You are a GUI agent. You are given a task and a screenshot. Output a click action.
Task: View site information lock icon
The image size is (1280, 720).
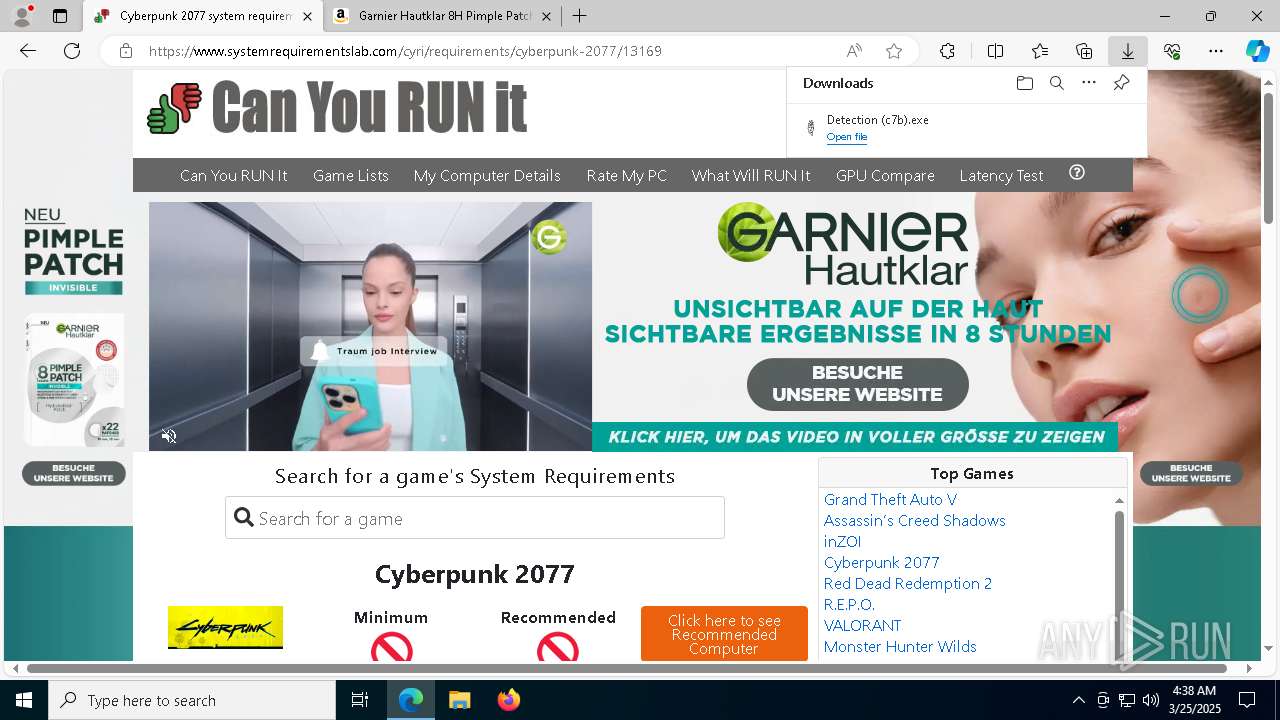click(126, 51)
